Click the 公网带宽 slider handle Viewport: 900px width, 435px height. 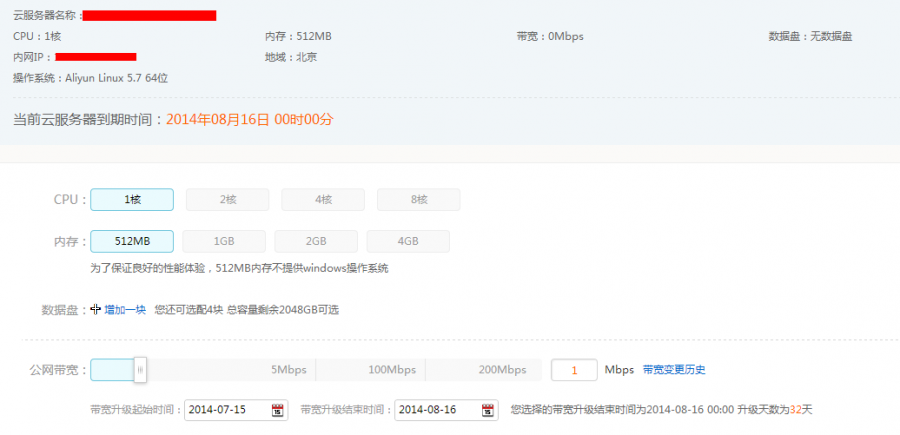pyautogui.click(x=140, y=370)
